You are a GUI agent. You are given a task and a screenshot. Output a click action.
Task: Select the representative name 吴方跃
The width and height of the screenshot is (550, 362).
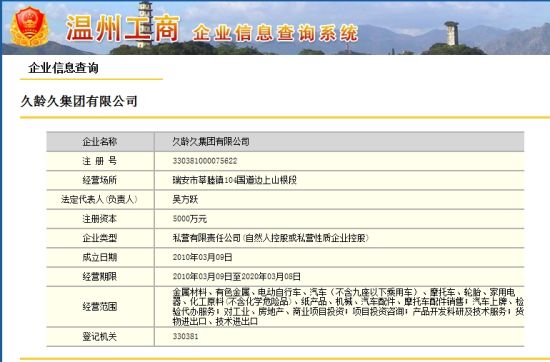[x=185, y=200]
